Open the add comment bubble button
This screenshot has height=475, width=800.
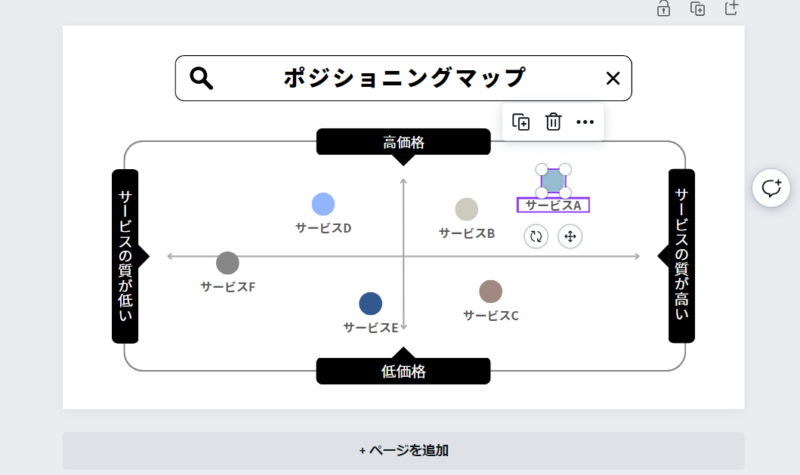[771, 188]
